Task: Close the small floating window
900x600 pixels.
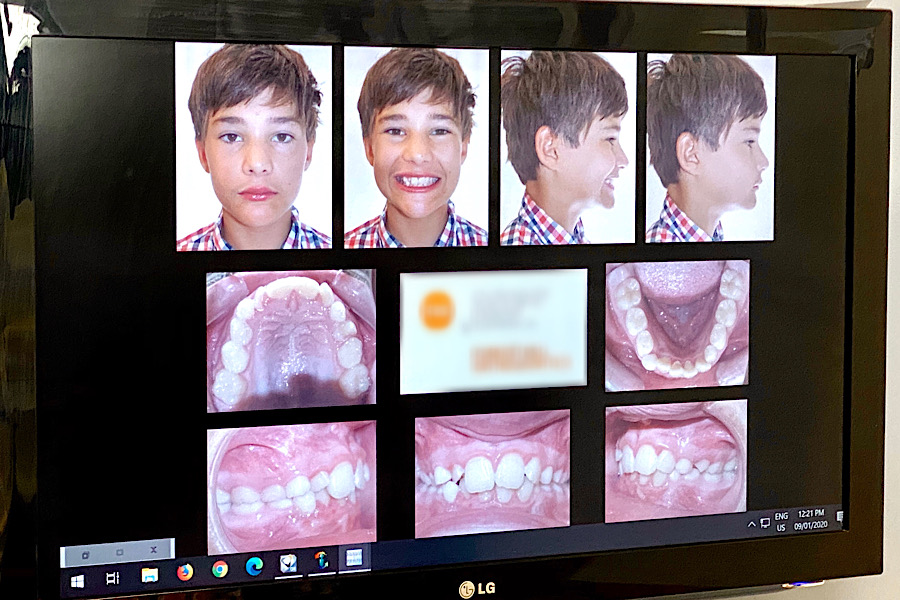Action: (x=153, y=550)
